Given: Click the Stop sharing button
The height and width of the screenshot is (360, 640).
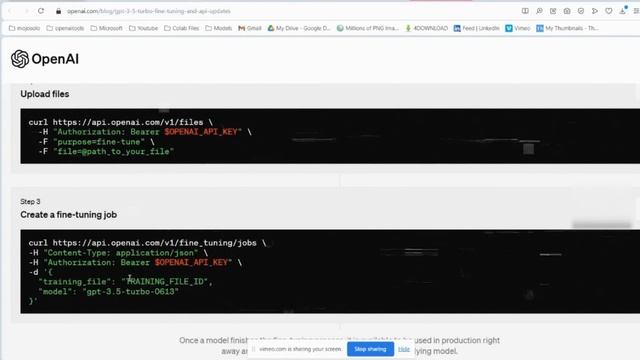Looking at the screenshot, I should (x=370, y=349).
